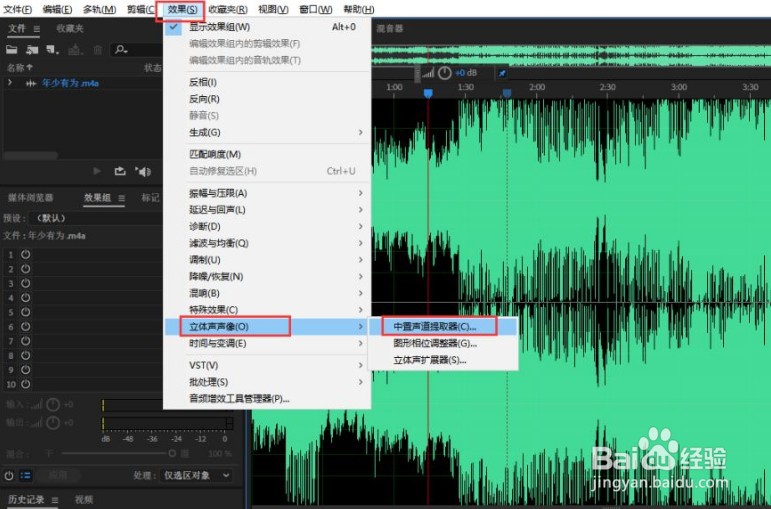The width and height of the screenshot is (771, 509).
Task: Click the input gain knob
Action: coord(53,405)
